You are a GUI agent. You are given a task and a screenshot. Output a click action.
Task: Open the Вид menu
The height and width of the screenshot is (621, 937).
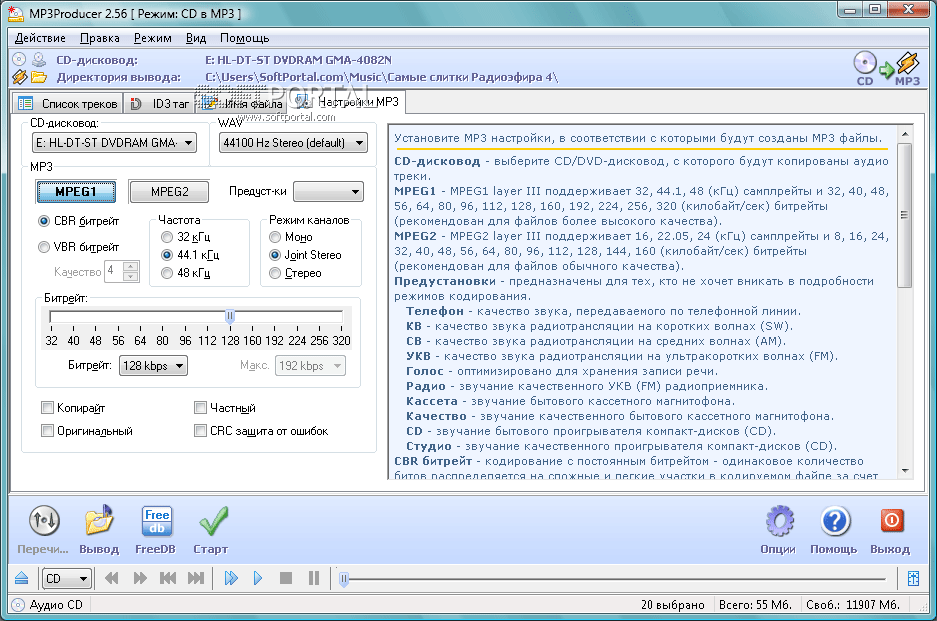pyautogui.click(x=195, y=38)
